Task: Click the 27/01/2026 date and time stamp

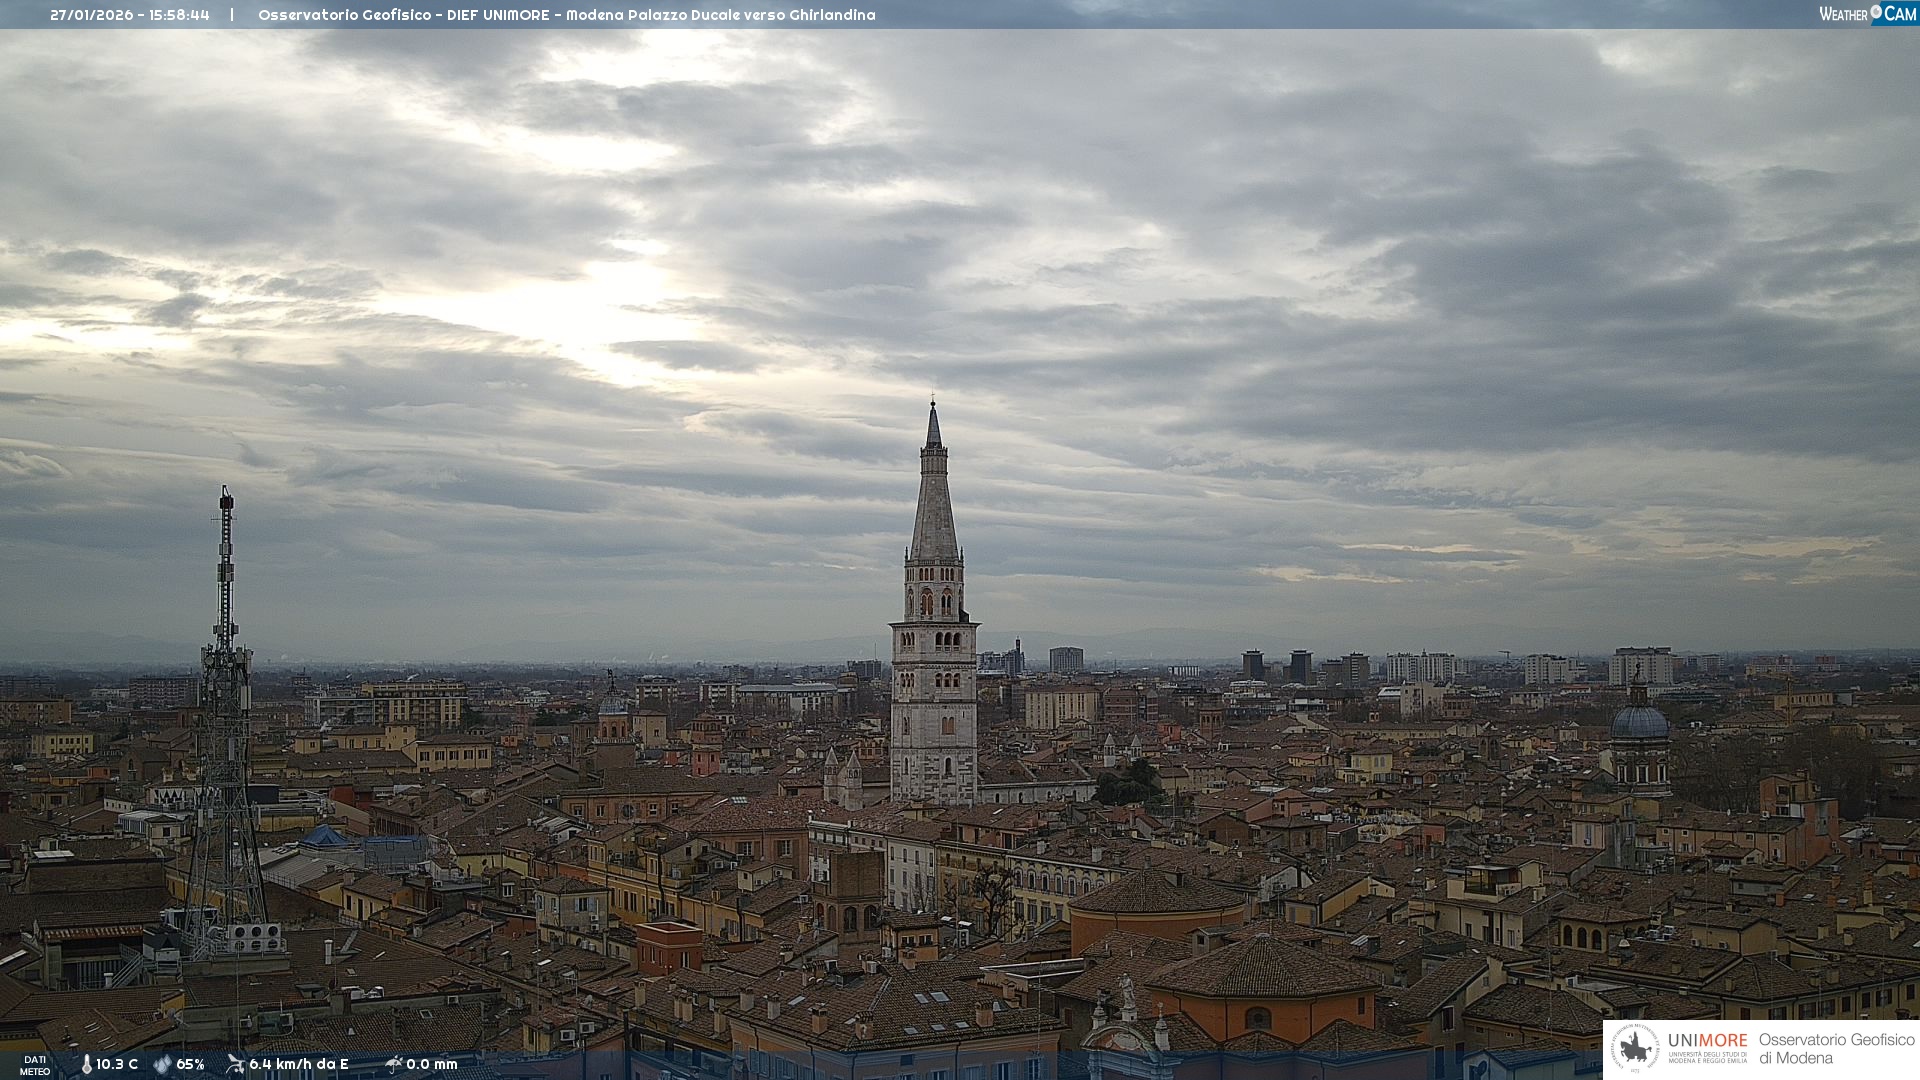Action: (x=130, y=15)
